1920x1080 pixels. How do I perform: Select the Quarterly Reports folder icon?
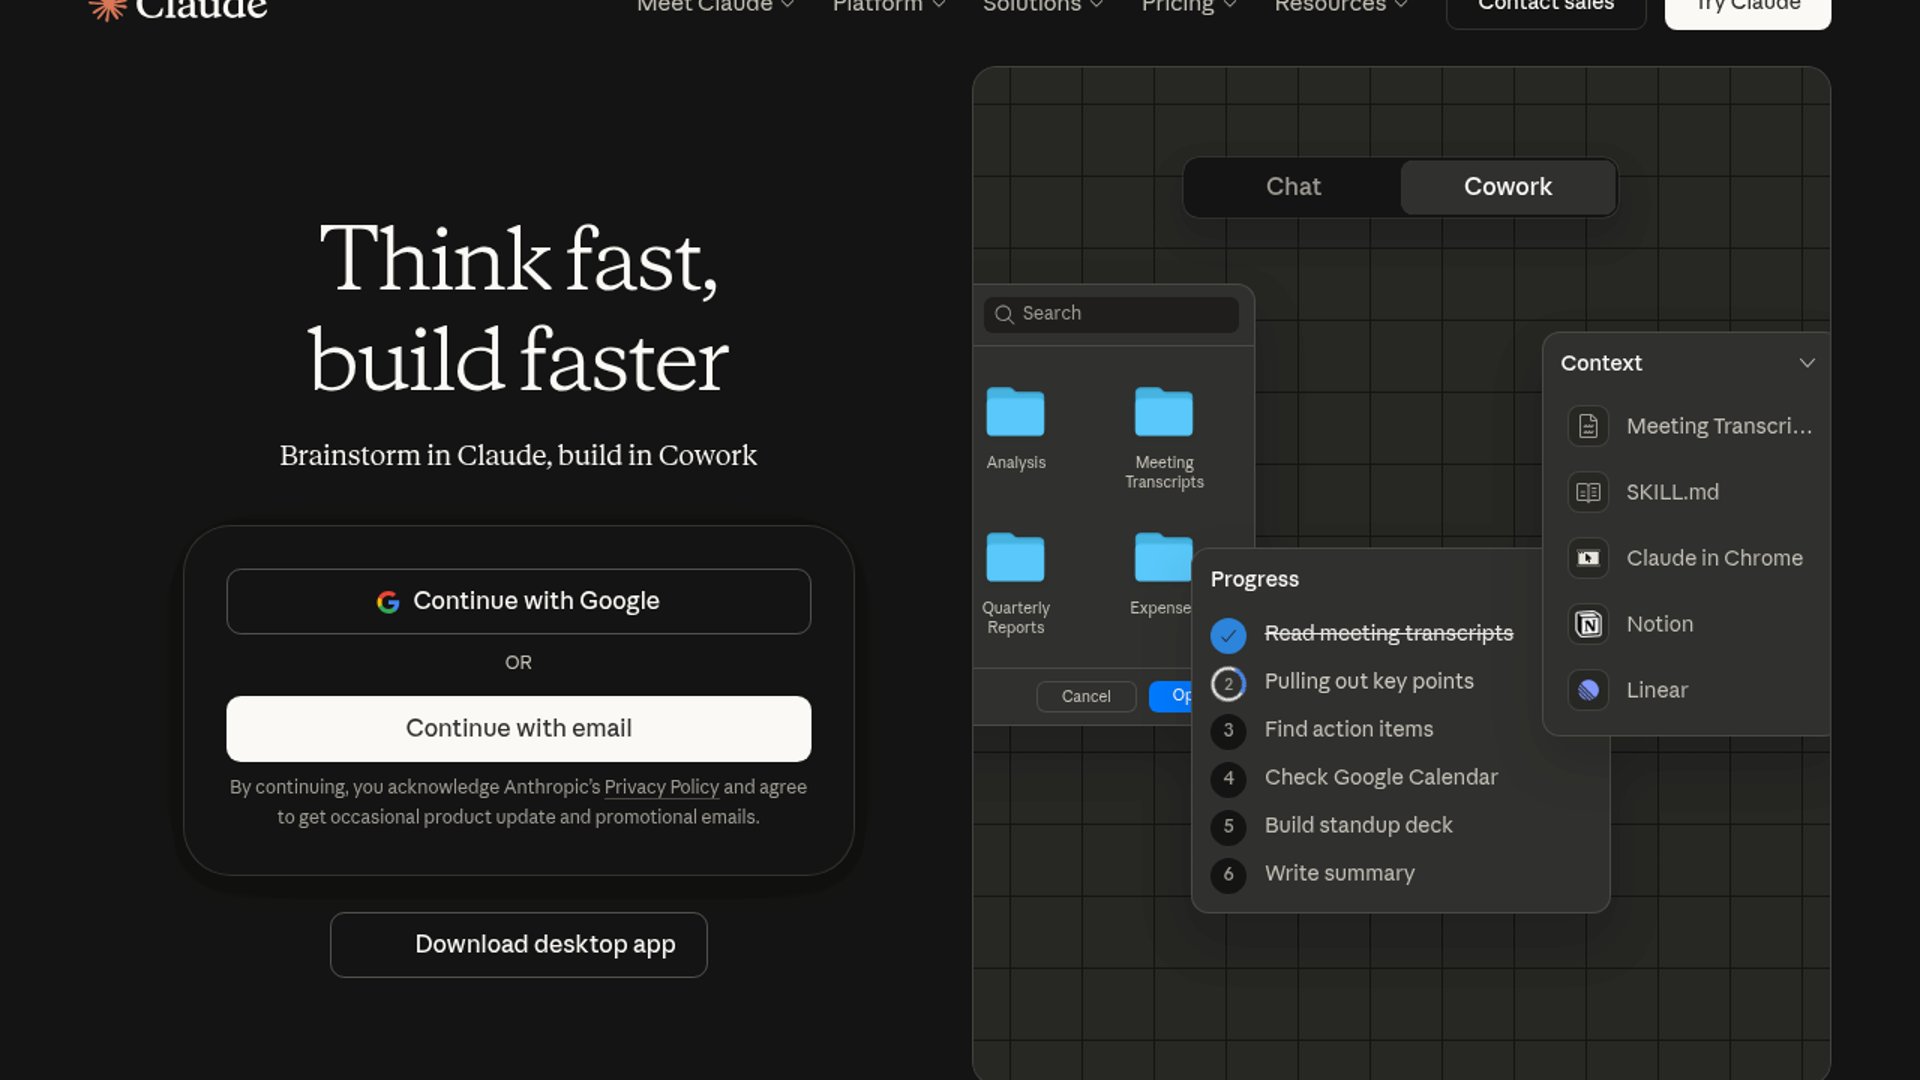click(1015, 558)
